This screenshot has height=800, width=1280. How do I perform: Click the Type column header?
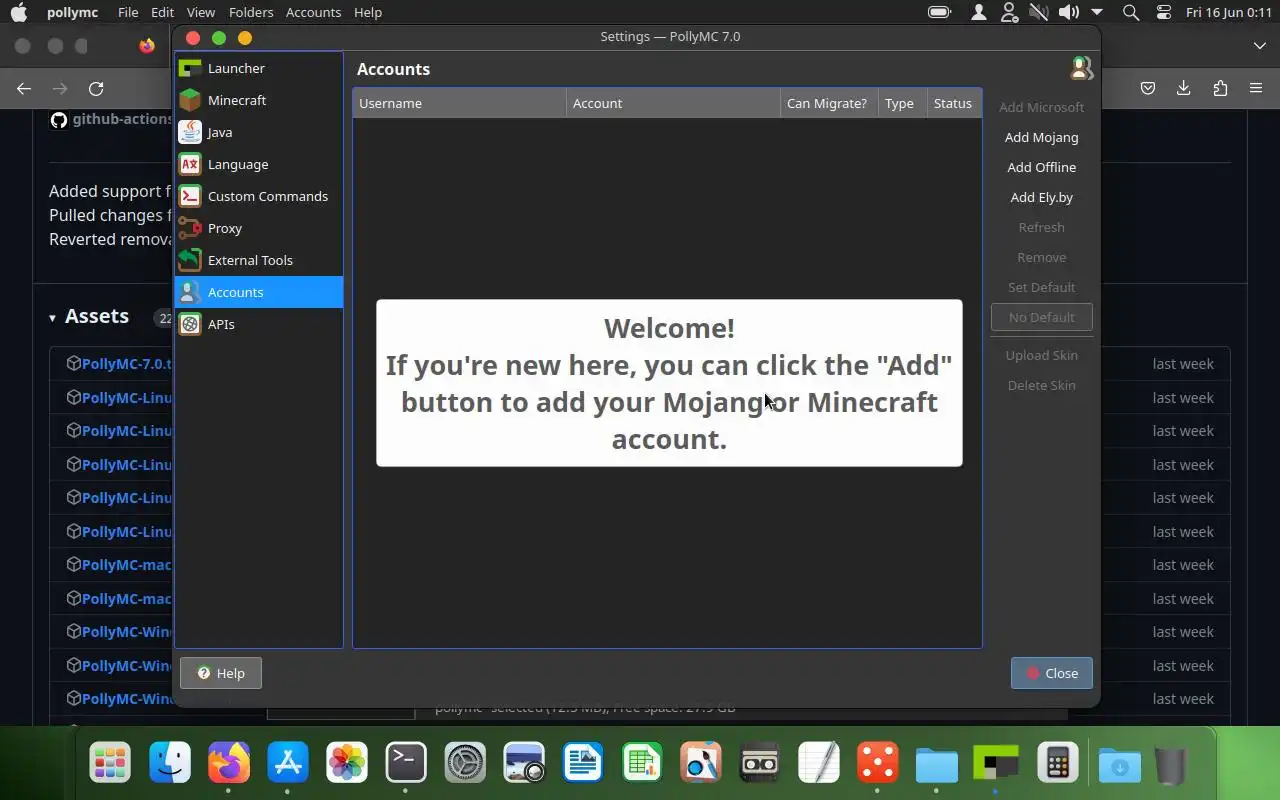902,103
